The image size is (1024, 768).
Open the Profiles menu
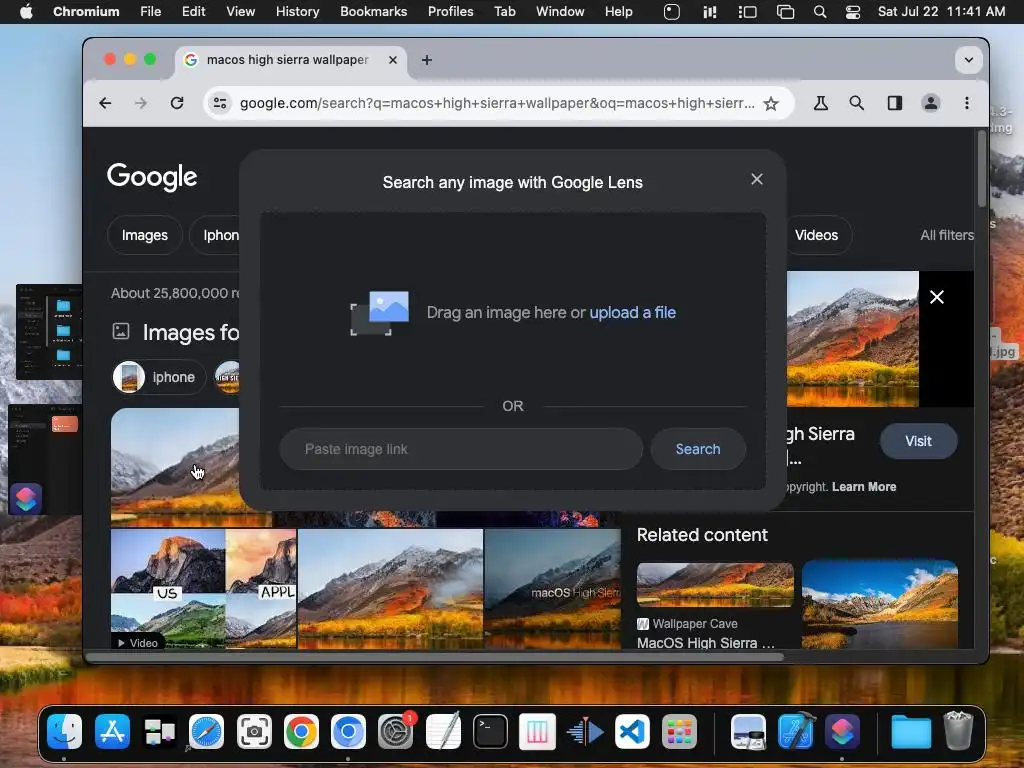(451, 12)
